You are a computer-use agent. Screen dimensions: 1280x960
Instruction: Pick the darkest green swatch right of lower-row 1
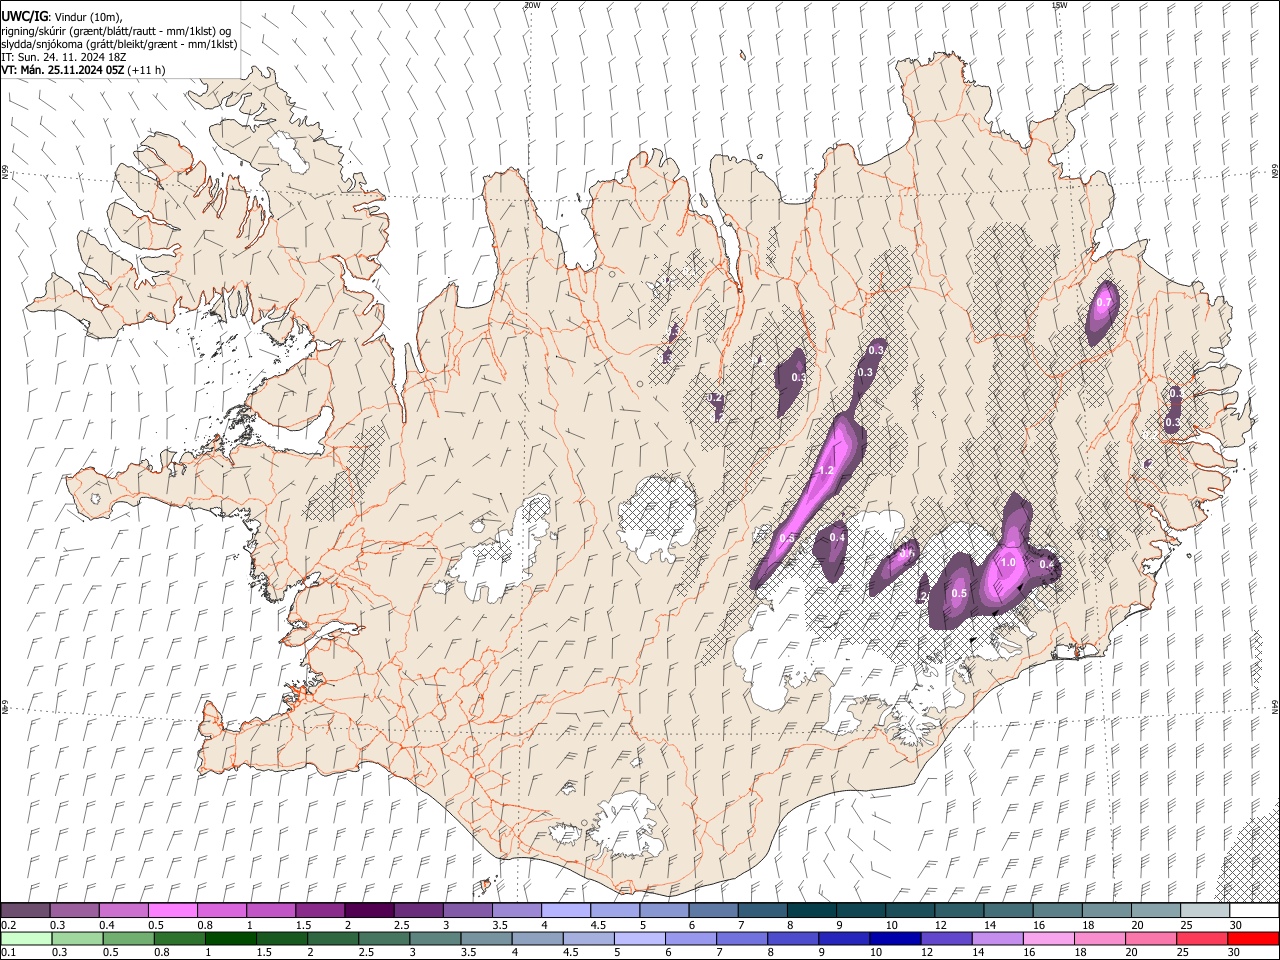(x=230, y=938)
